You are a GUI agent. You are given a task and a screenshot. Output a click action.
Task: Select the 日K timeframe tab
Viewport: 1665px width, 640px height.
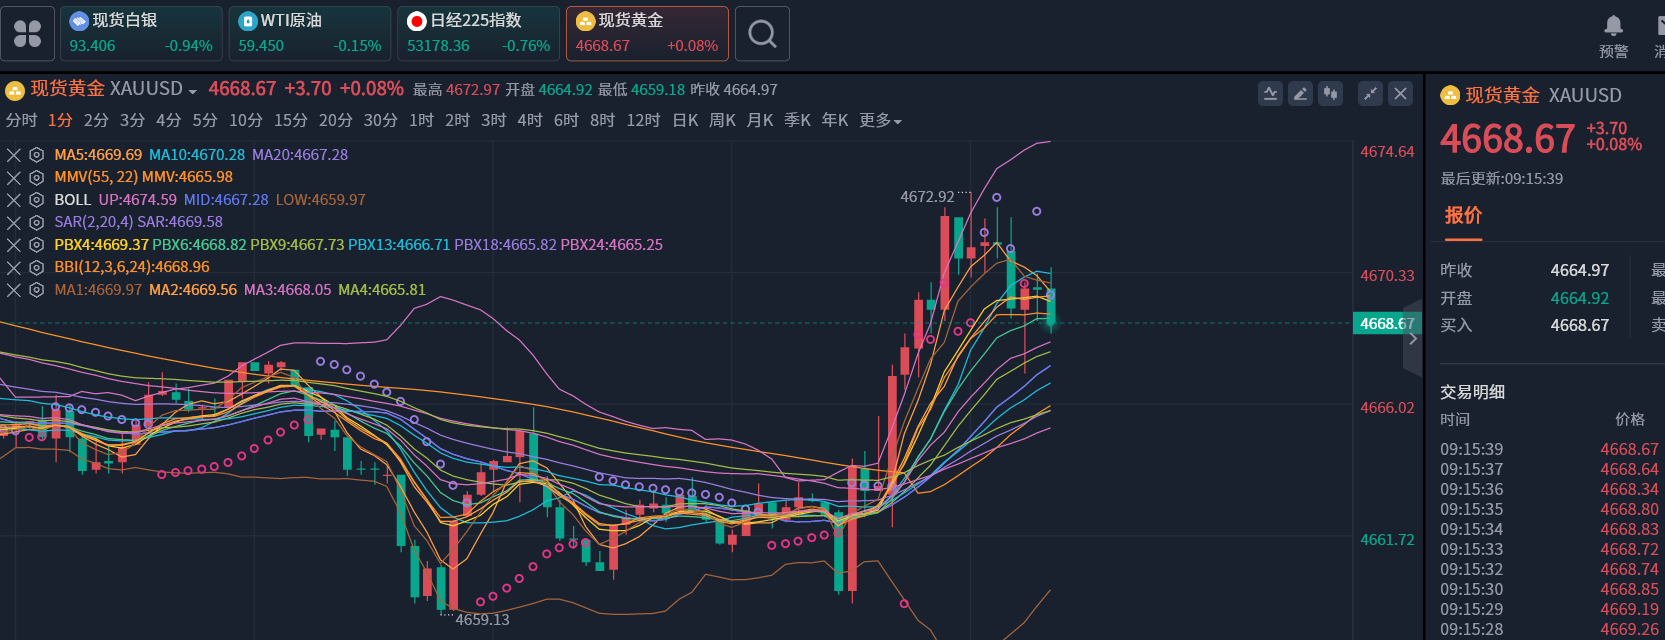point(685,121)
